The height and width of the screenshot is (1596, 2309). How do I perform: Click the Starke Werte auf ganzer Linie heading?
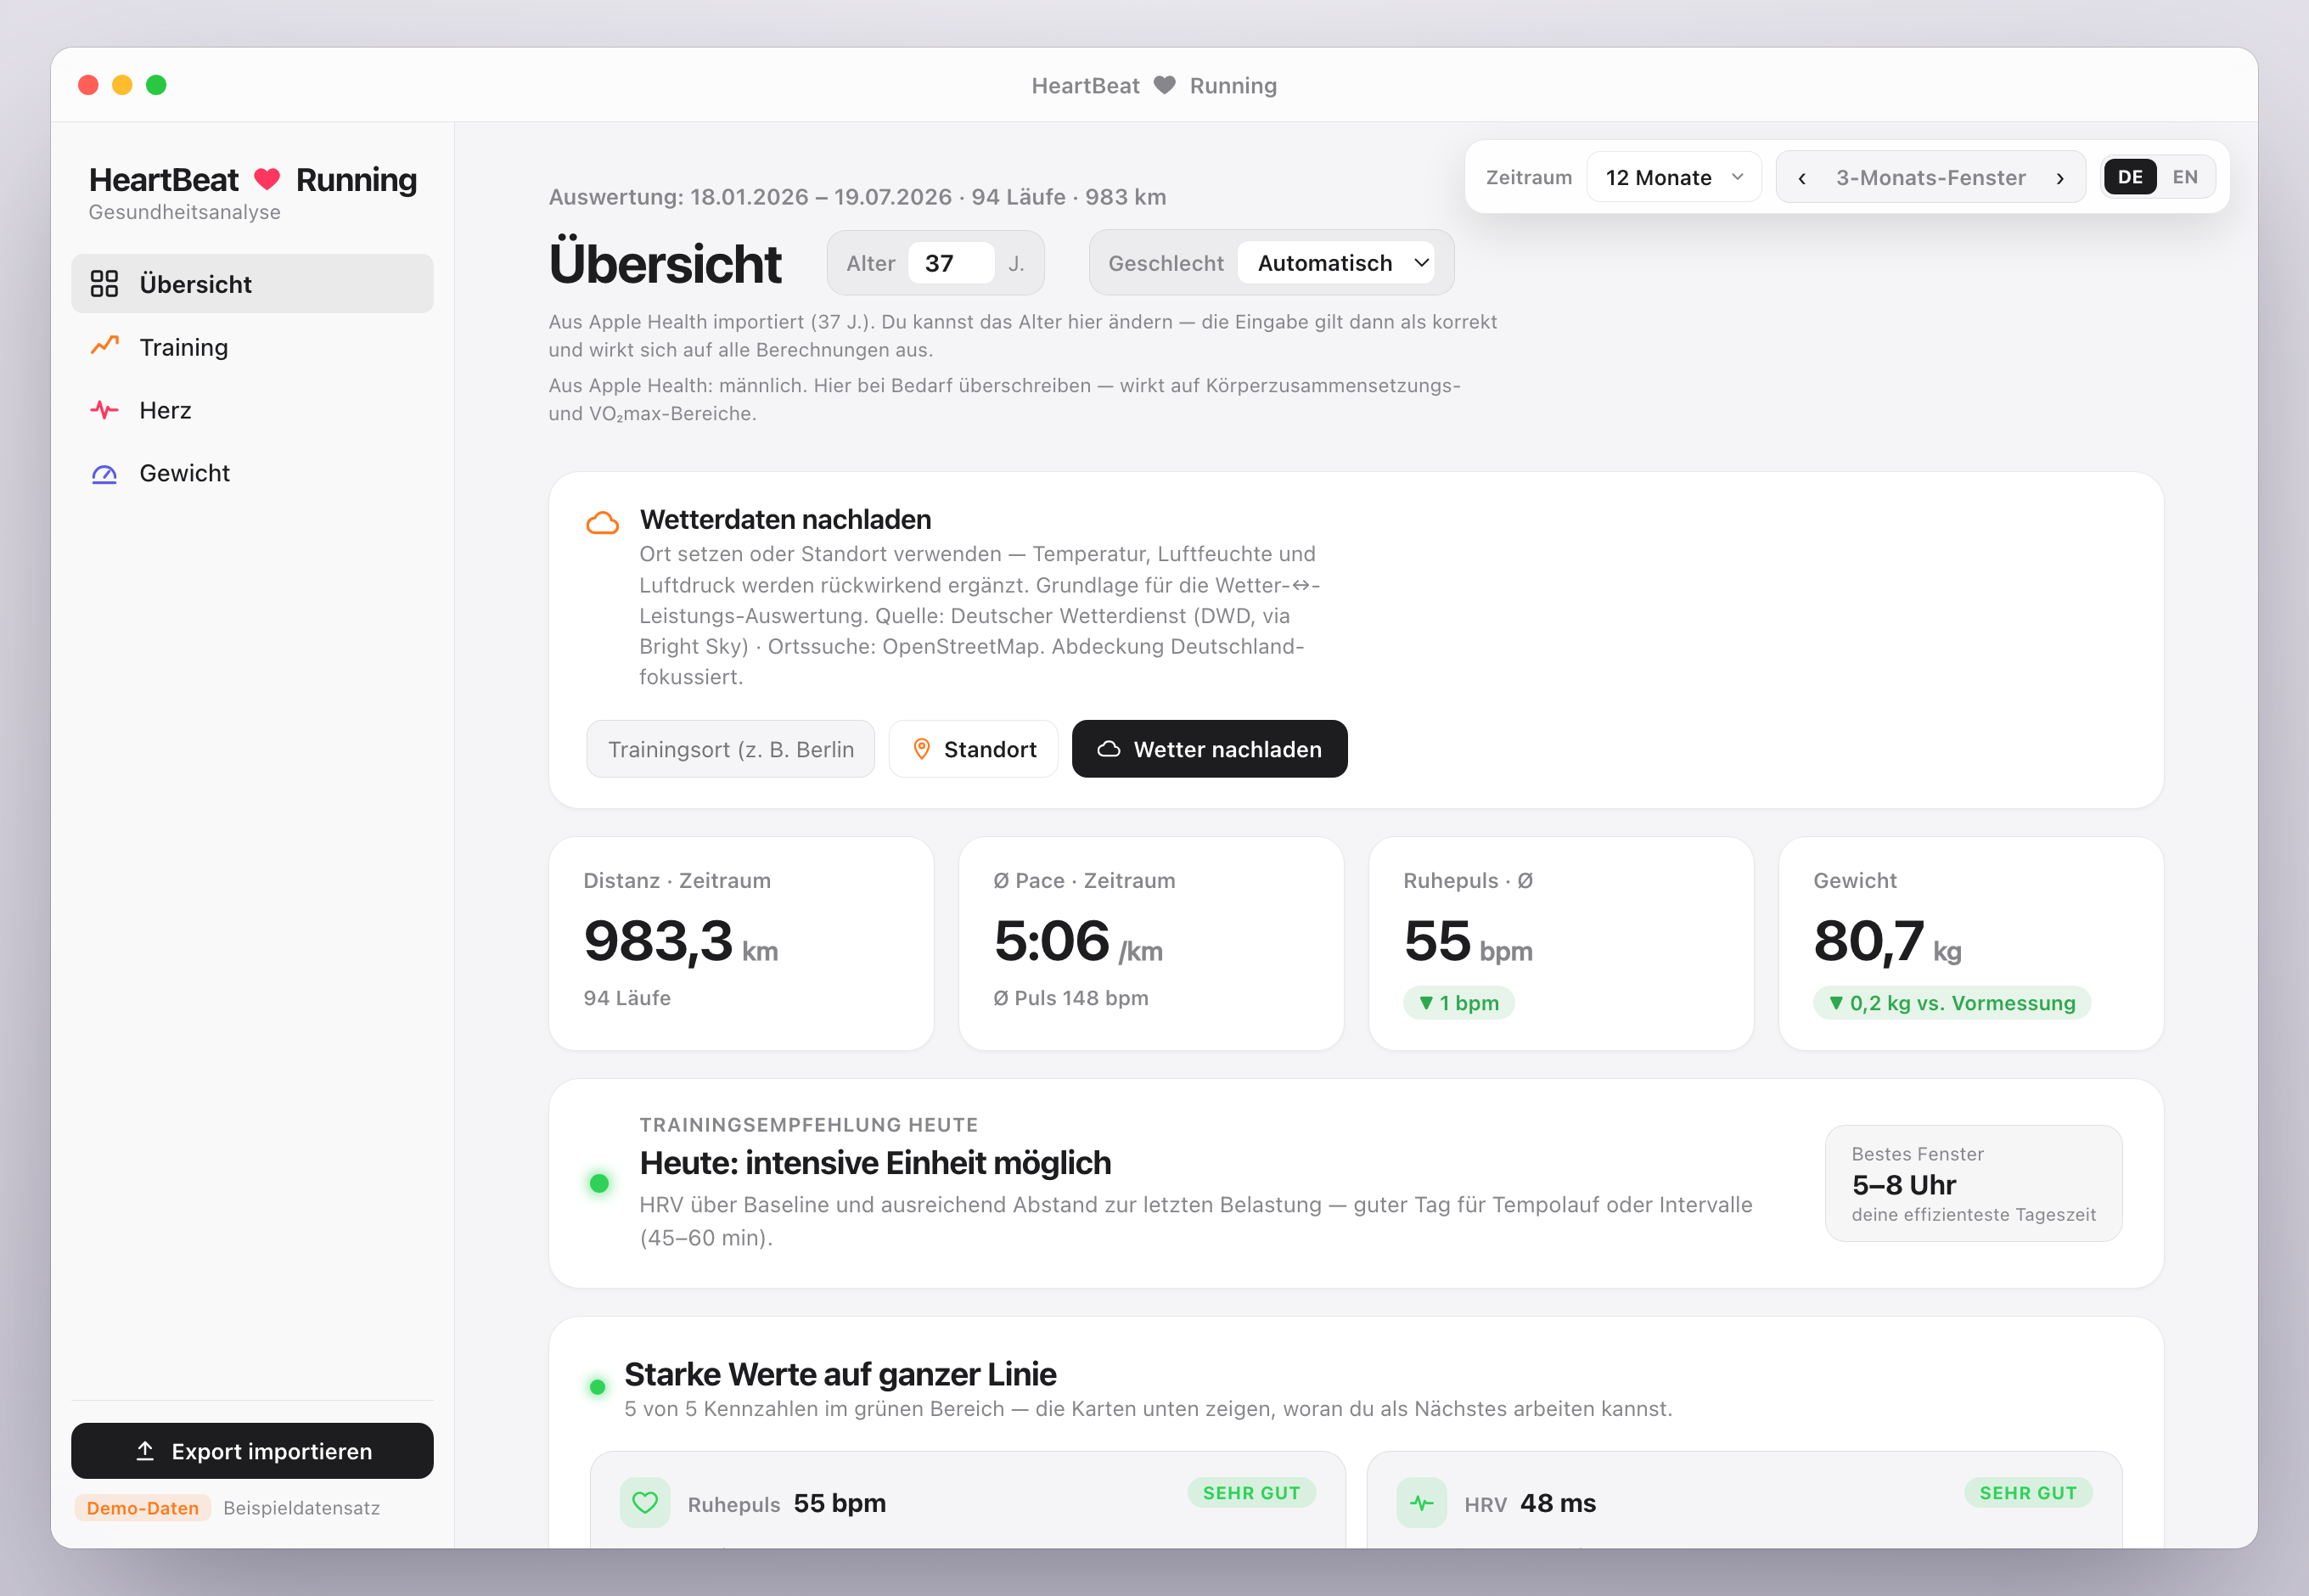click(x=840, y=1375)
